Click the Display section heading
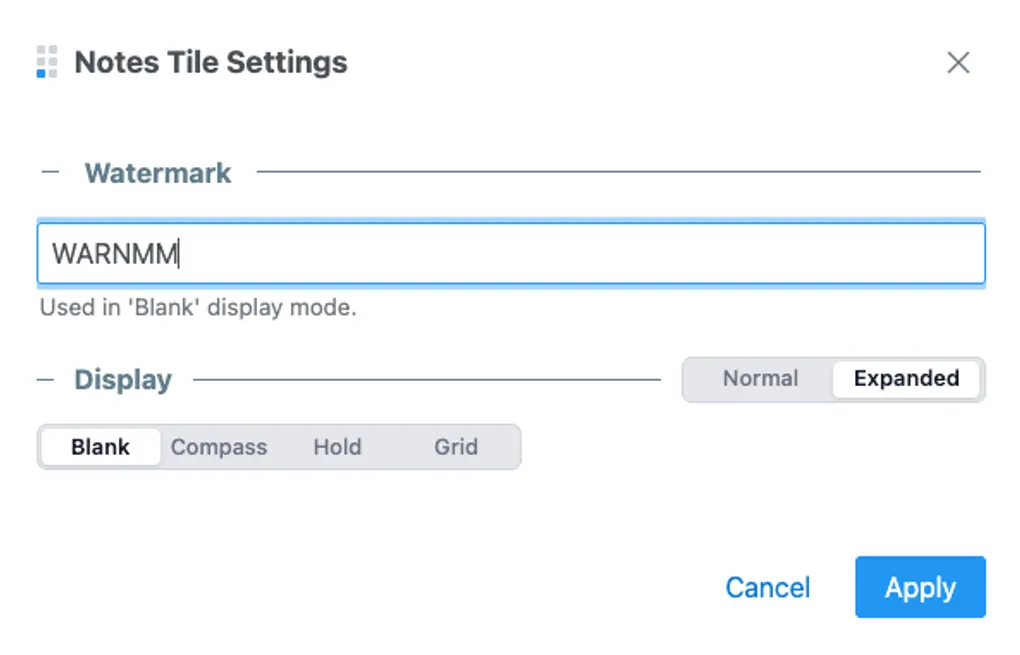Screen dimensions: 1020x655 [123, 380]
